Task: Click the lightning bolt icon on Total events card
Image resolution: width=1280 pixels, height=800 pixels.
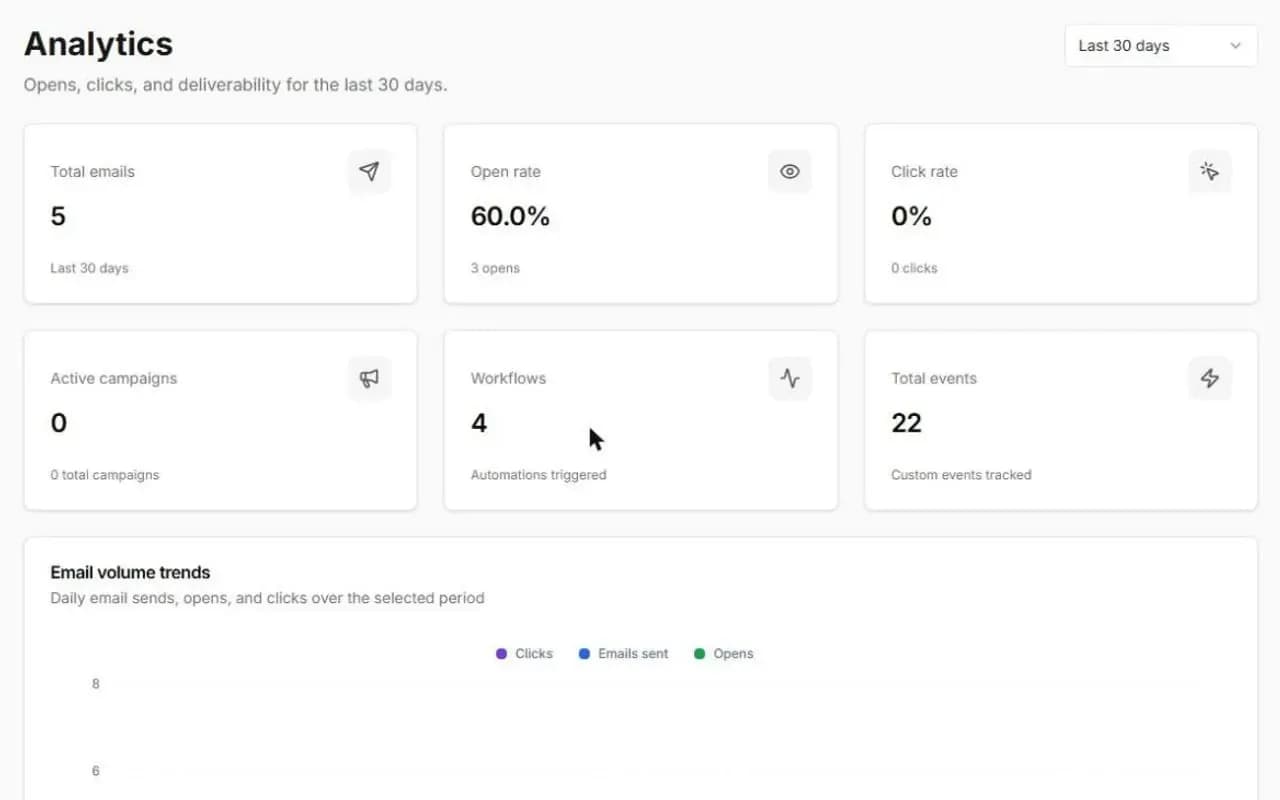Action: [x=1210, y=379]
